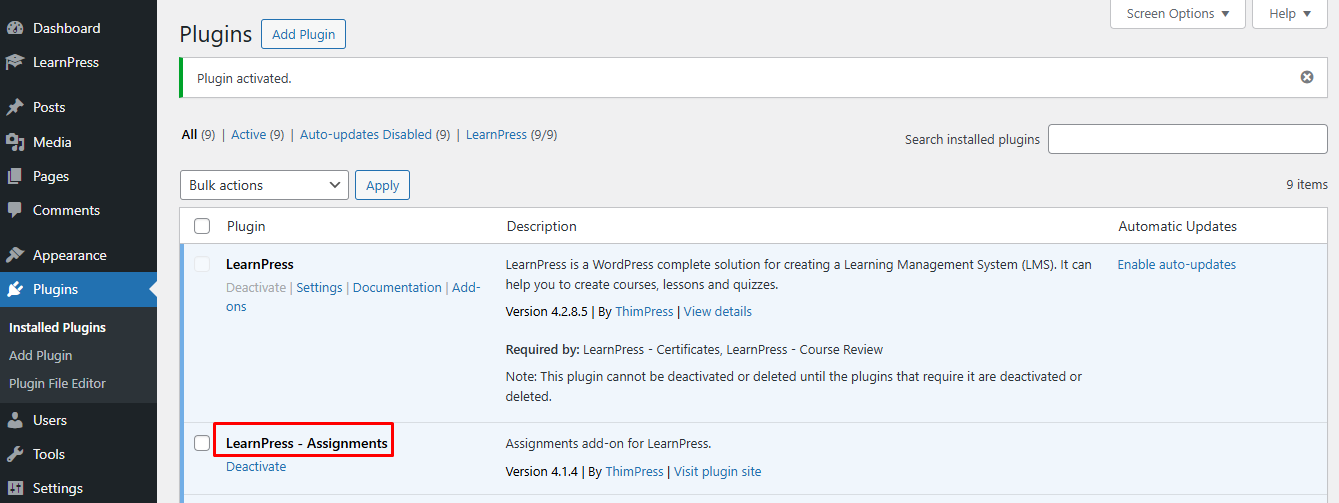Deactivate LearnPress - Assignments plugin
1339x503 pixels.
[256, 466]
